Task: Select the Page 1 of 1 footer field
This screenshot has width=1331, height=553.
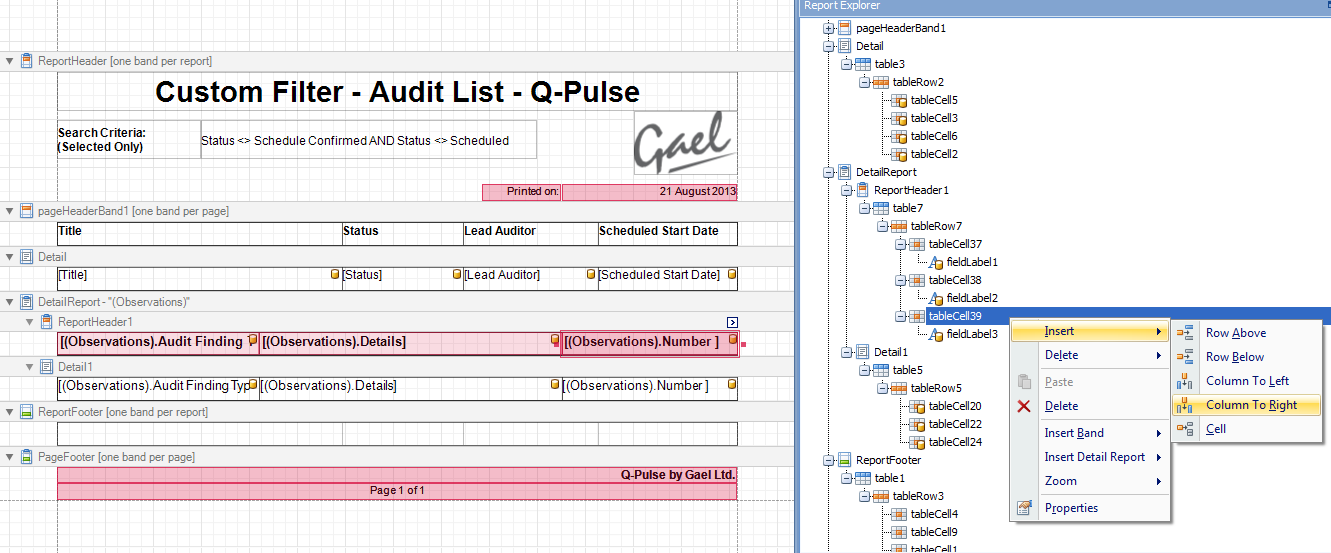Action: coord(397,491)
